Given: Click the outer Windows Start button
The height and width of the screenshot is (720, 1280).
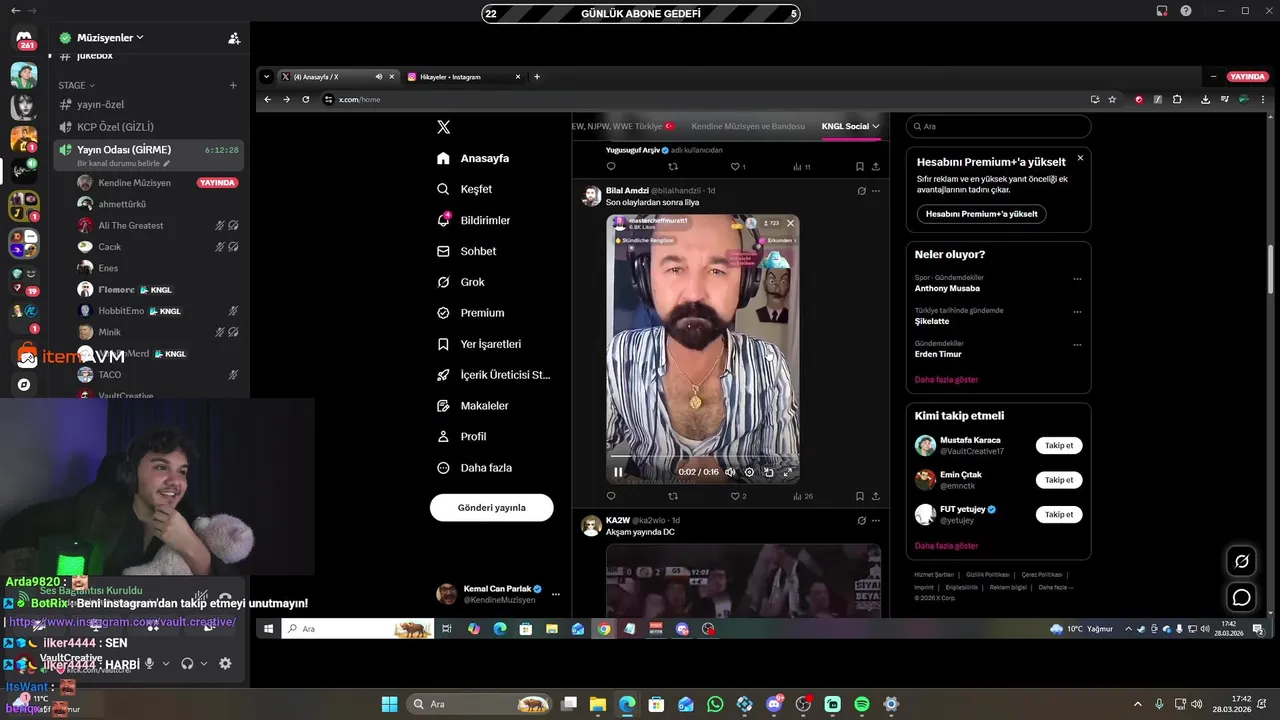Looking at the screenshot, I should click(389, 704).
